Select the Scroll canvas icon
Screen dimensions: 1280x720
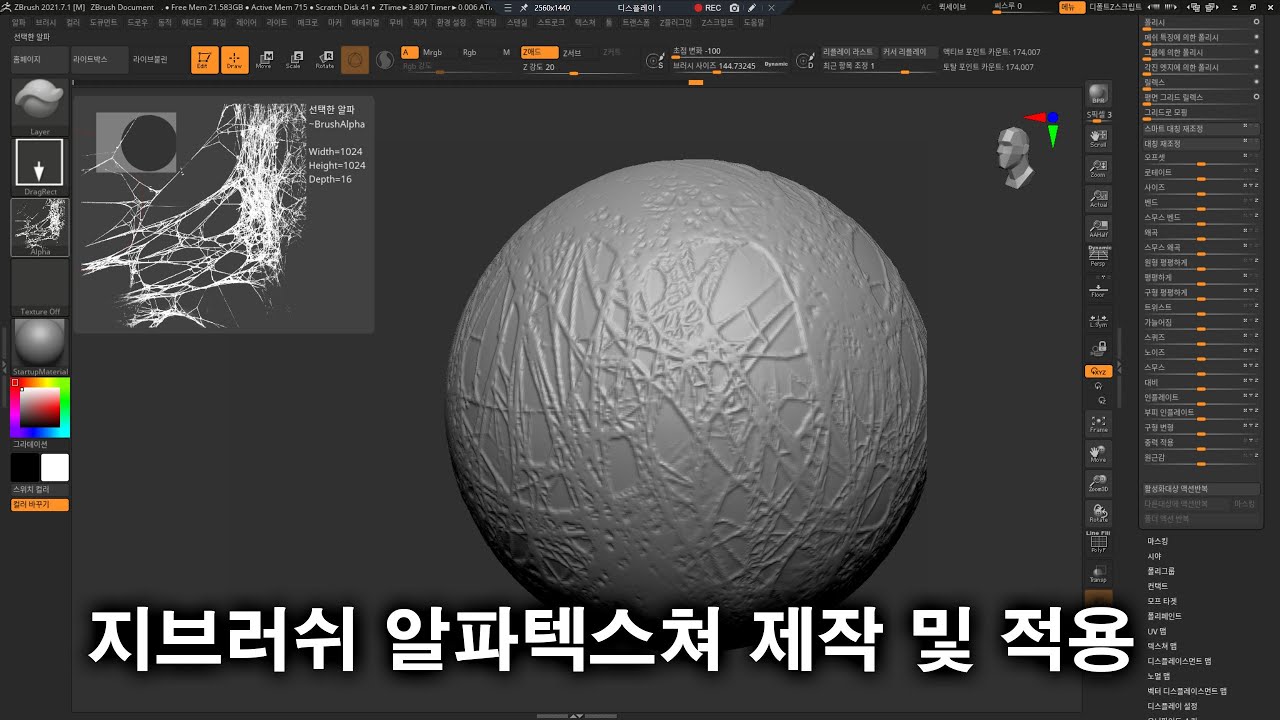(1098, 138)
